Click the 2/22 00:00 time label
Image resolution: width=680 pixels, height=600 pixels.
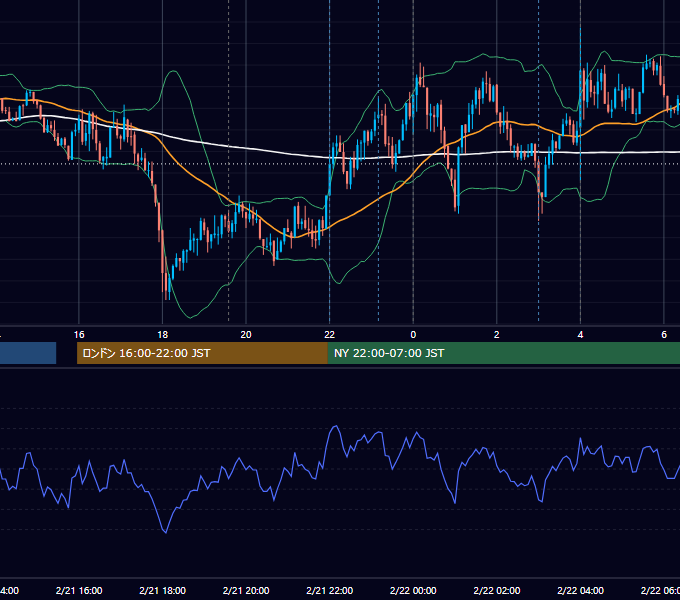click(x=413, y=590)
